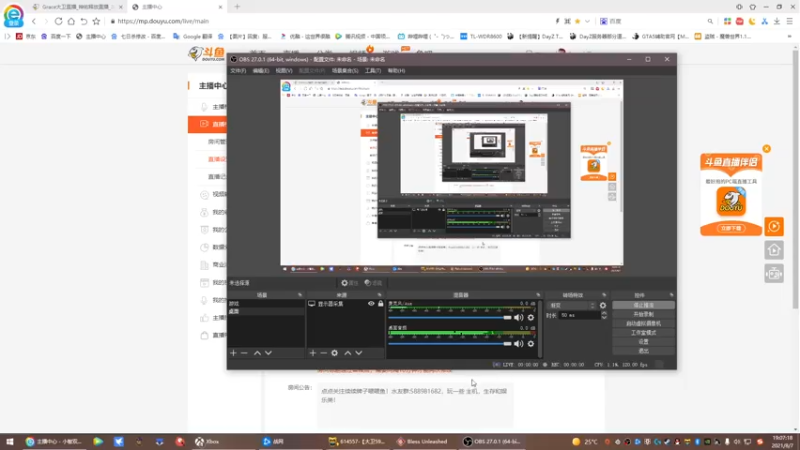Viewport: 800px width, 450px height.
Task: Adjust the desktop audio volume slider
Action: tap(449, 344)
